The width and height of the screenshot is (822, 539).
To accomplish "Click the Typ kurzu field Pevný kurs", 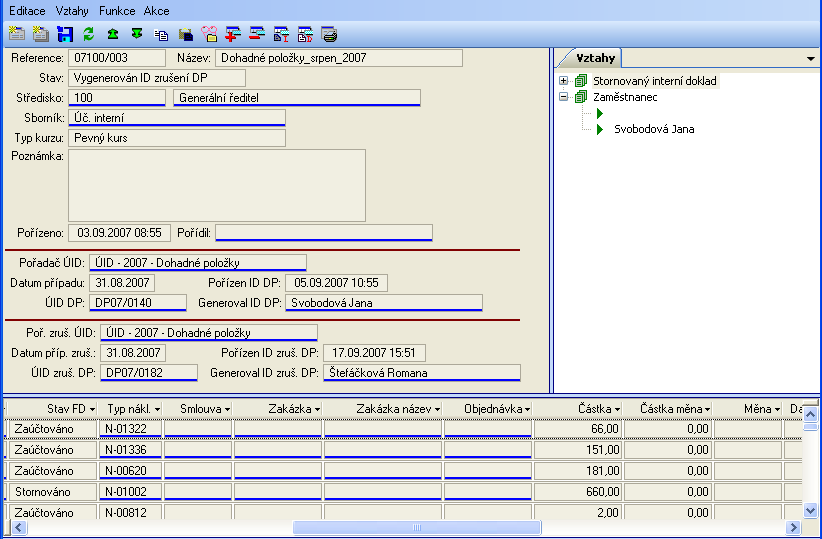I will click(x=177, y=138).
